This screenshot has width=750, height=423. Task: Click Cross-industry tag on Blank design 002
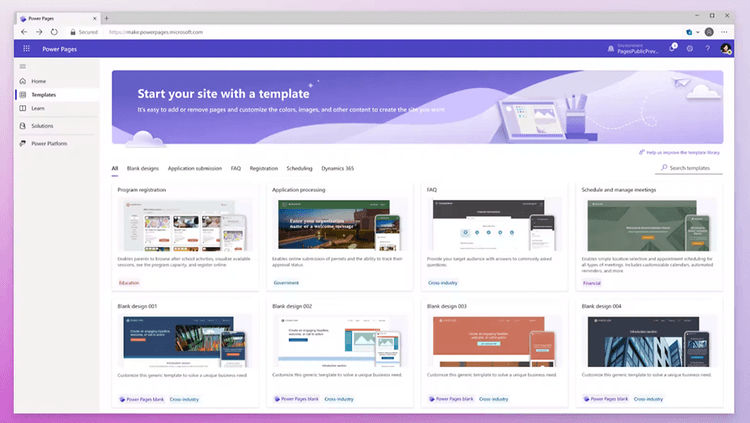pyautogui.click(x=339, y=399)
